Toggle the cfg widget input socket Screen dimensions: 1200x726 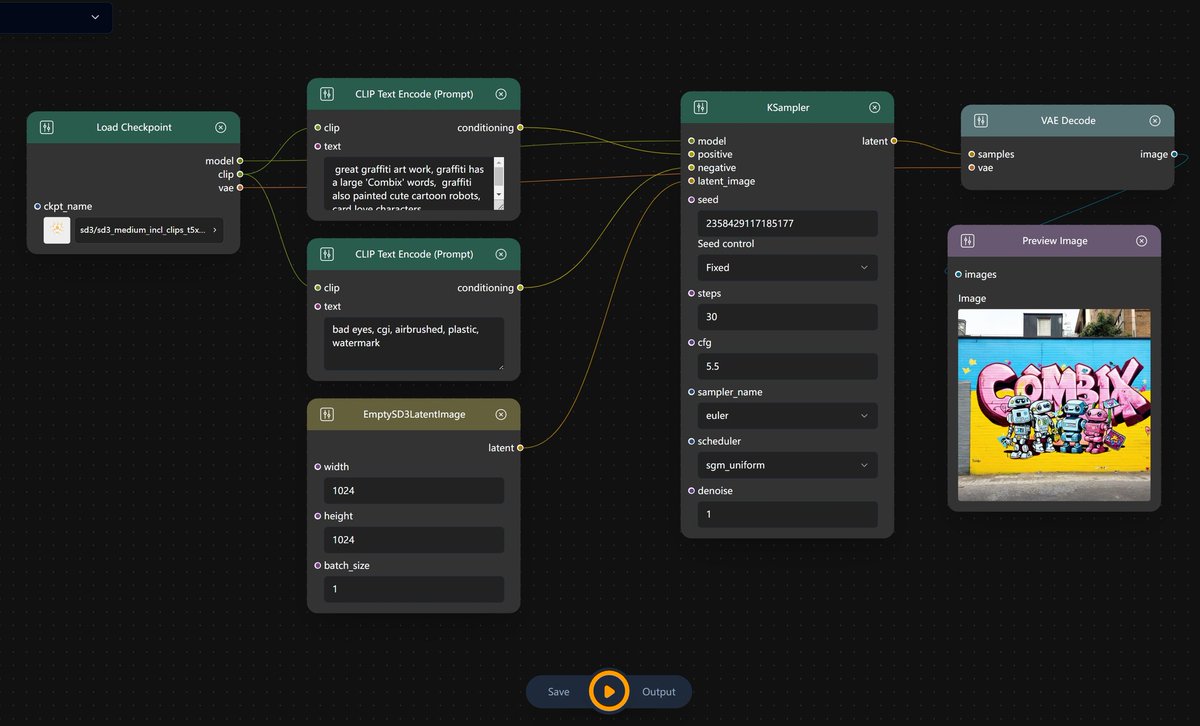[690, 342]
